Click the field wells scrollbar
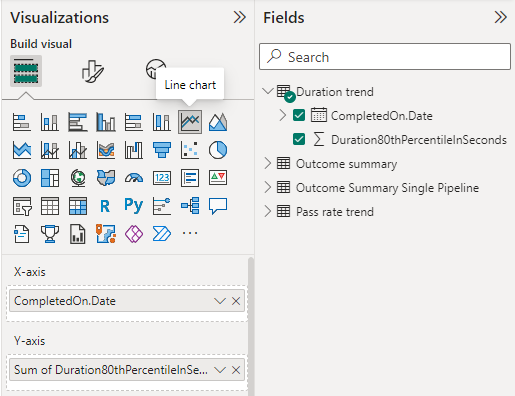The image size is (515, 396). 251,326
